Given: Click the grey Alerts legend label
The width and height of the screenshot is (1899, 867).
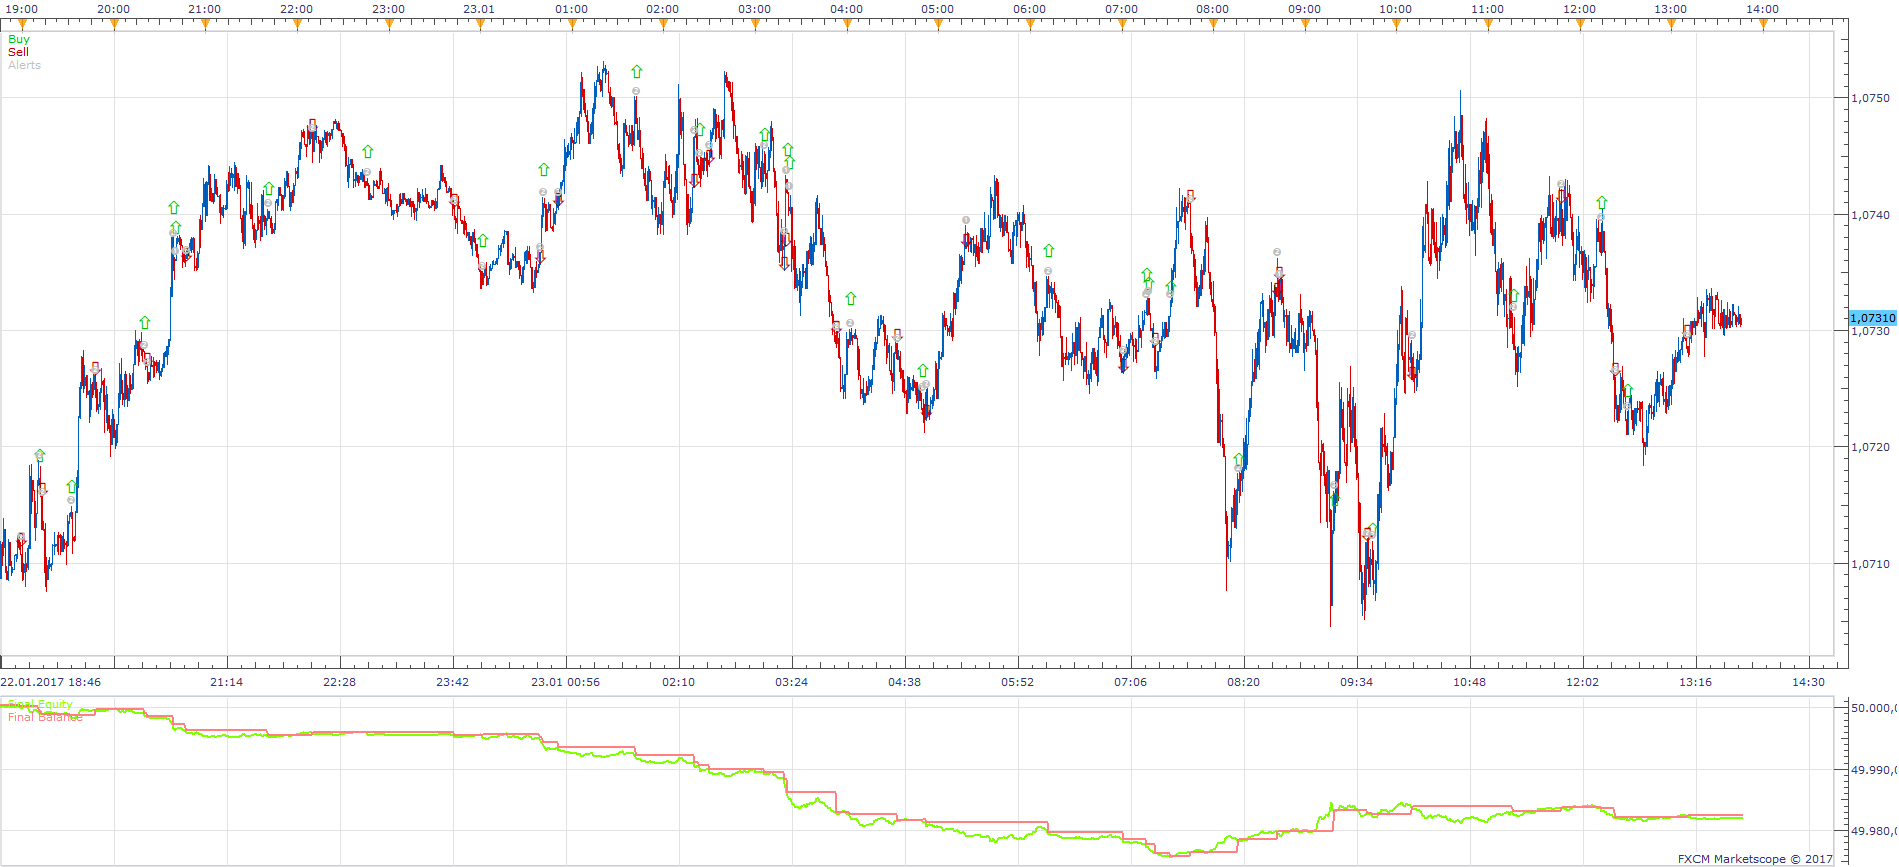Looking at the screenshot, I should point(24,65).
